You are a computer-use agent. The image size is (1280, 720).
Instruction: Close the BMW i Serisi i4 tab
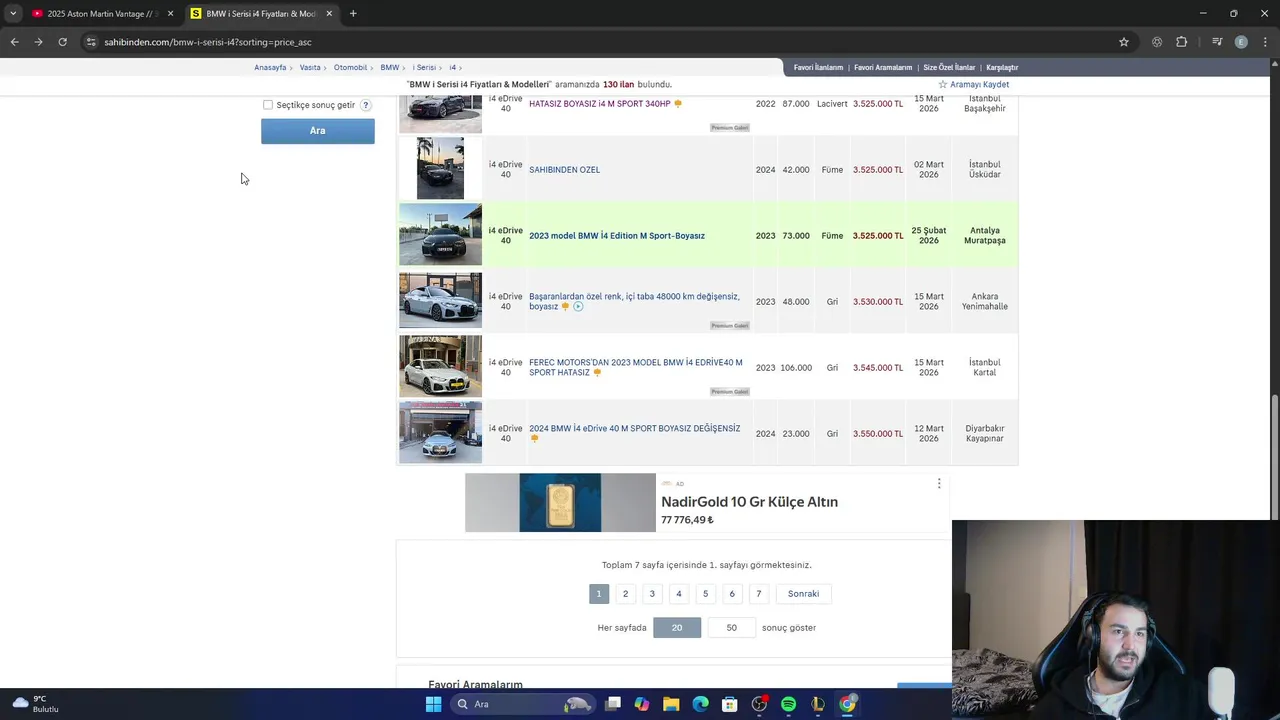329,14
